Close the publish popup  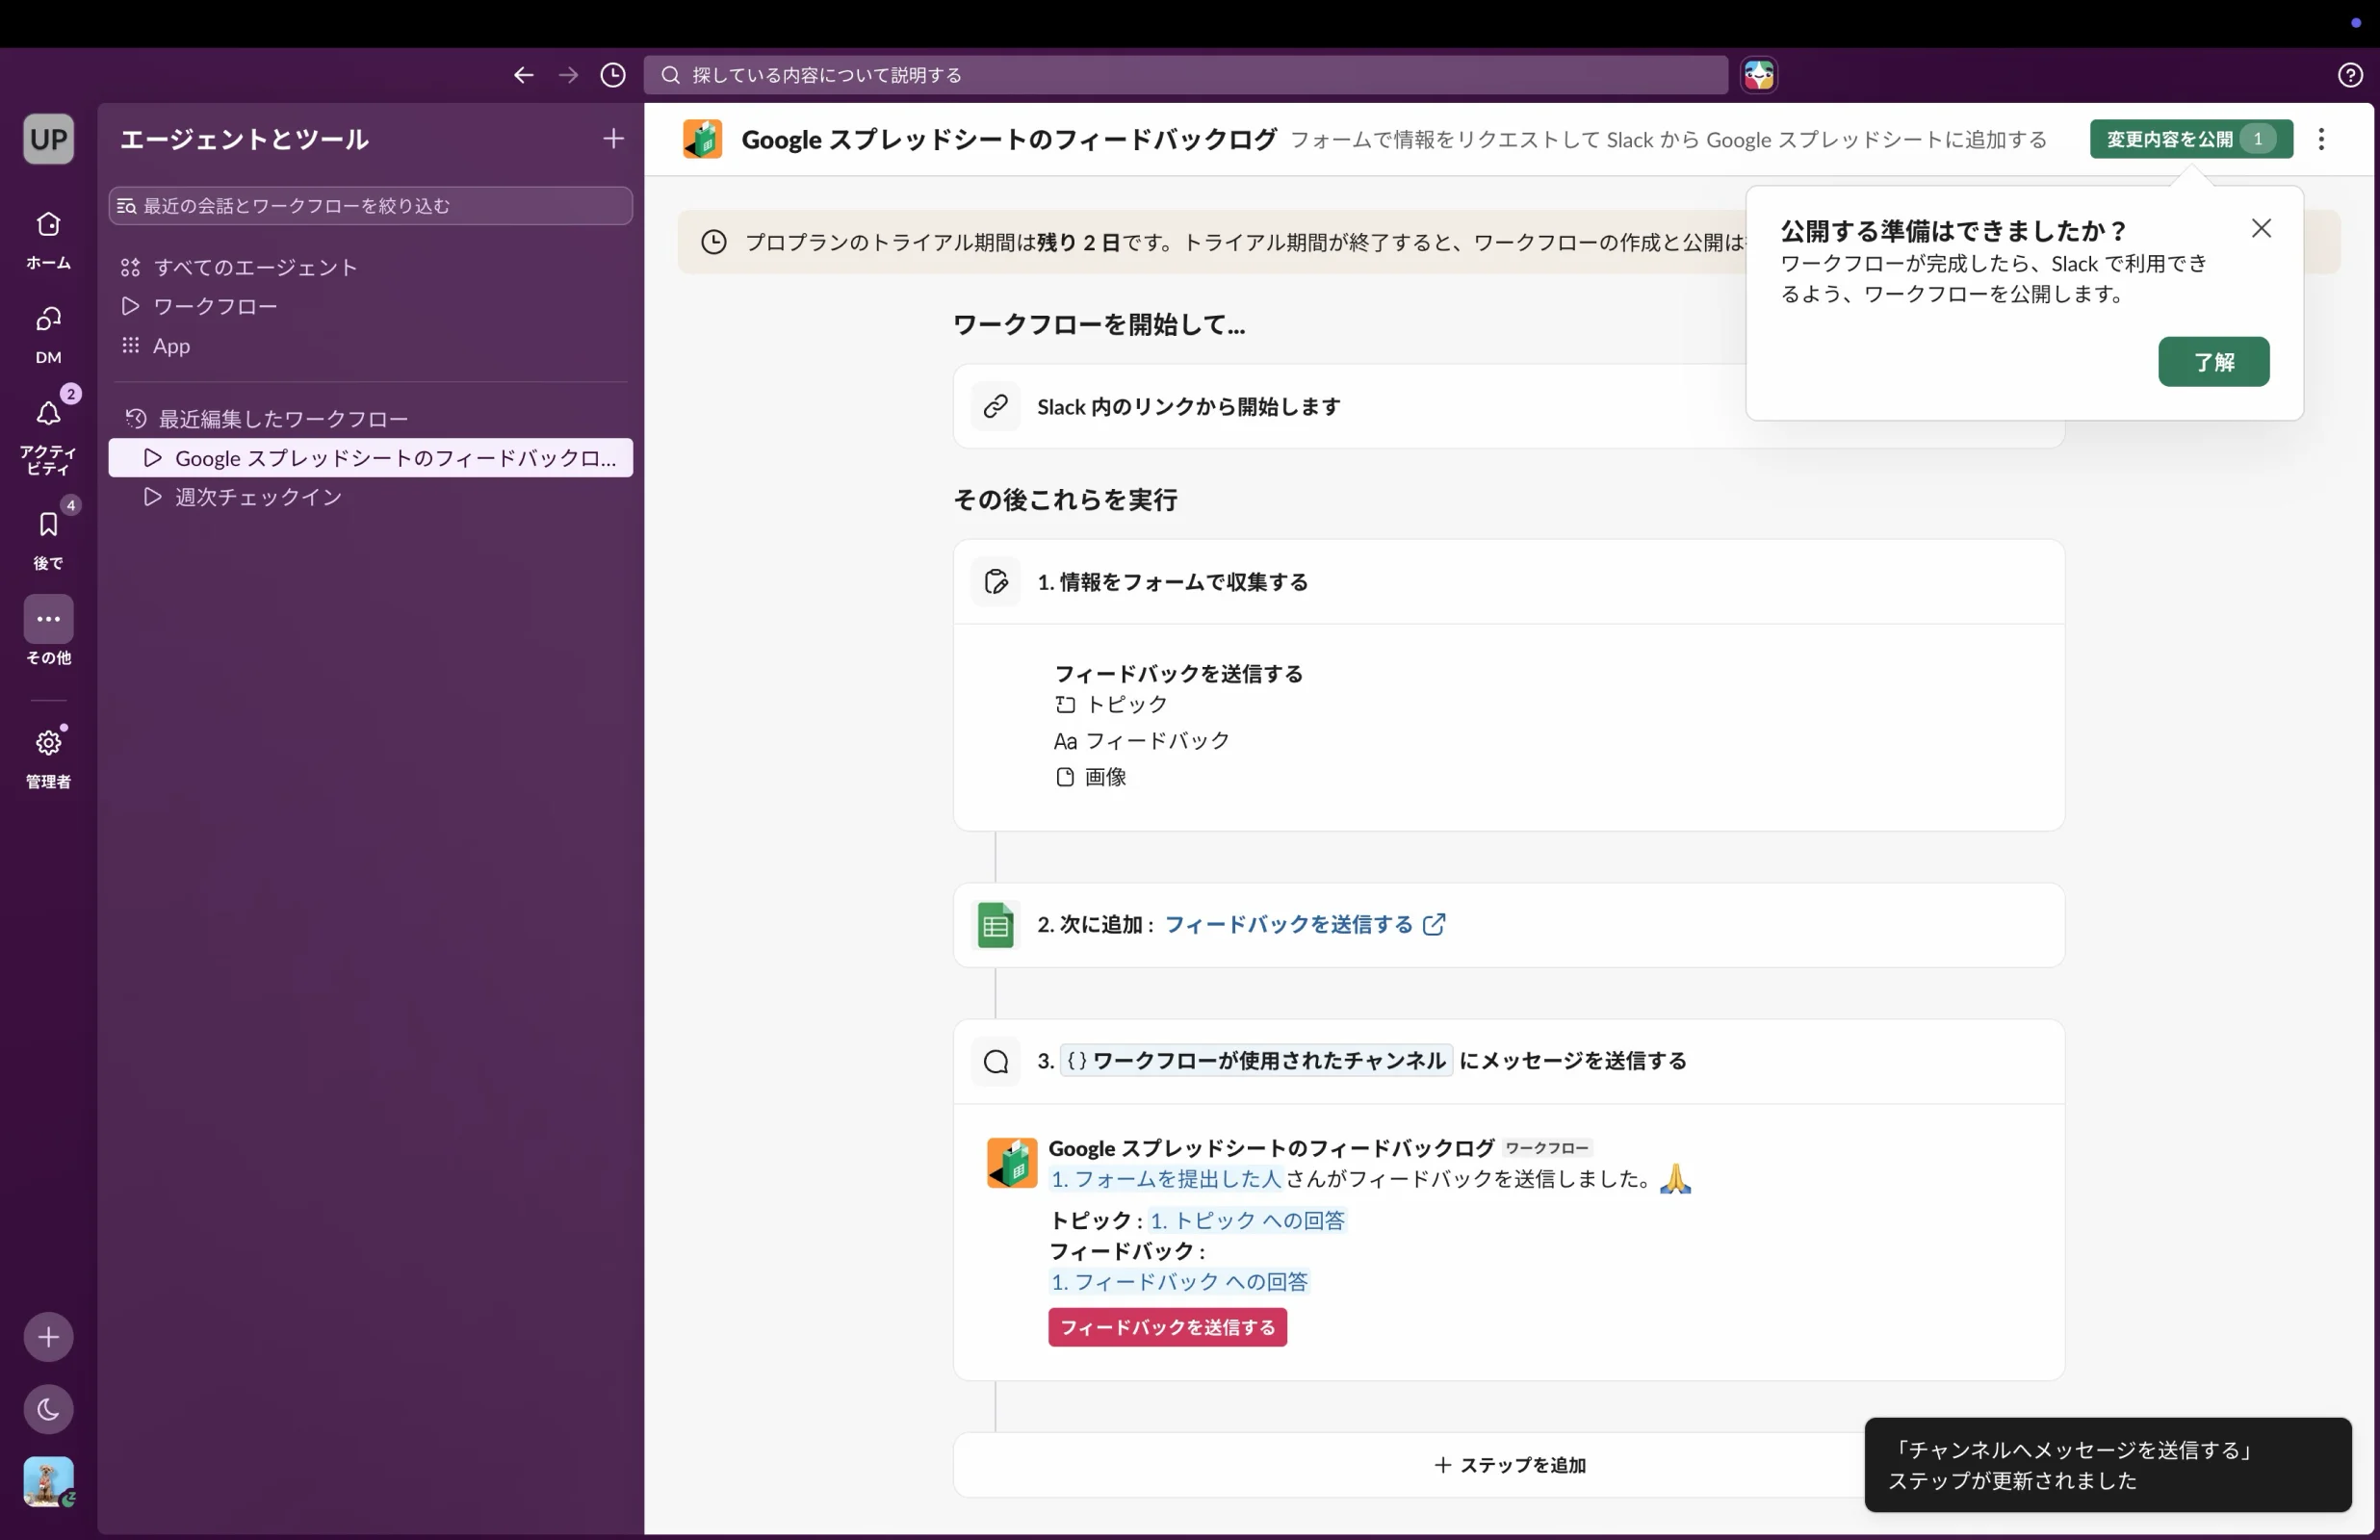pos(2261,228)
